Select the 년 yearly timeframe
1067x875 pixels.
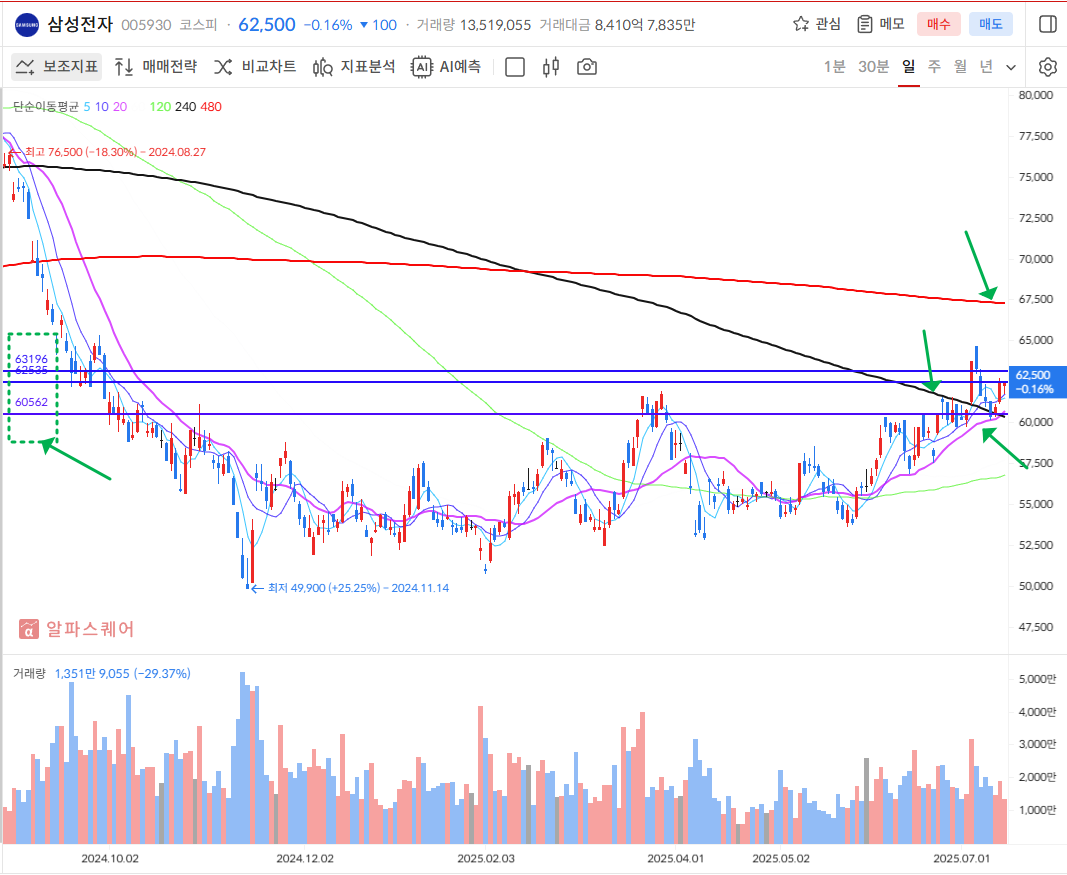click(x=986, y=67)
